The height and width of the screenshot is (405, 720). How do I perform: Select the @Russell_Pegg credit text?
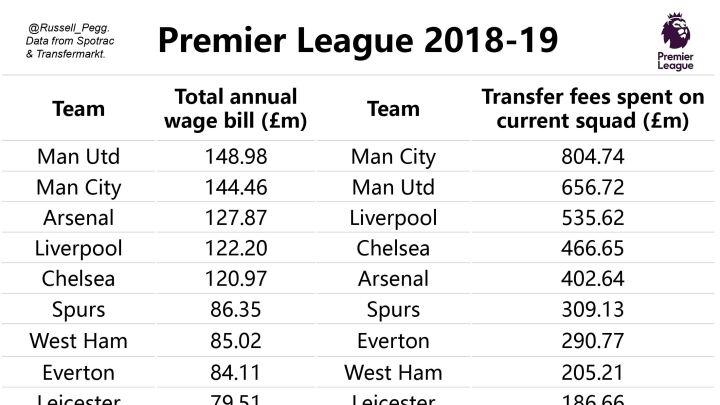click(70, 41)
